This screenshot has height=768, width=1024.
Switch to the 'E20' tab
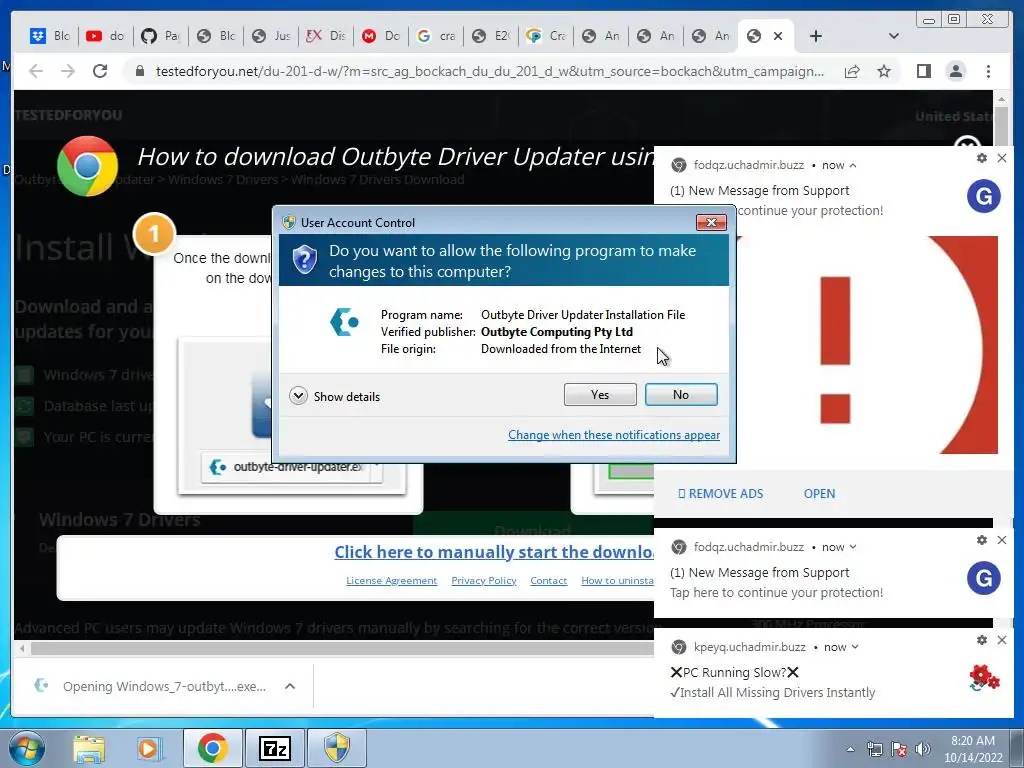490,36
